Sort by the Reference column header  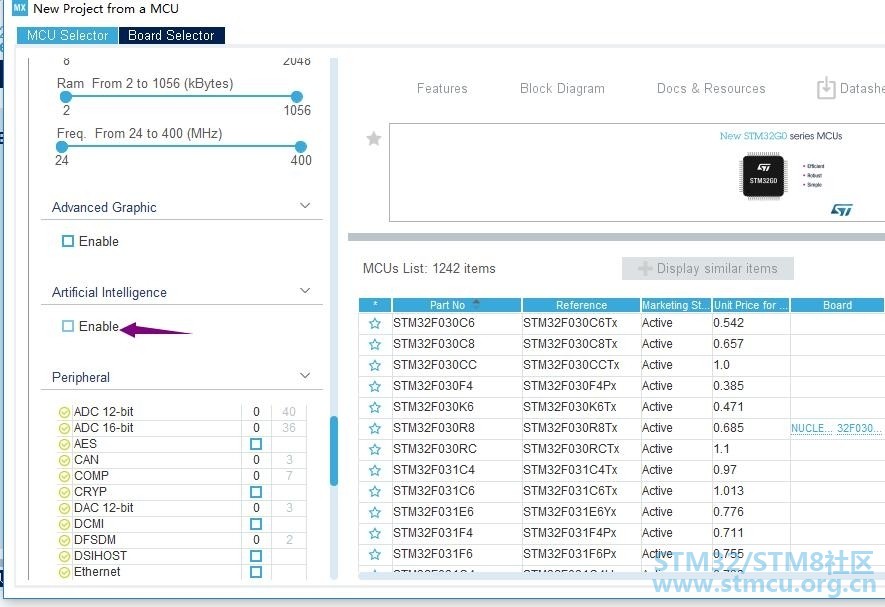(581, 305)
